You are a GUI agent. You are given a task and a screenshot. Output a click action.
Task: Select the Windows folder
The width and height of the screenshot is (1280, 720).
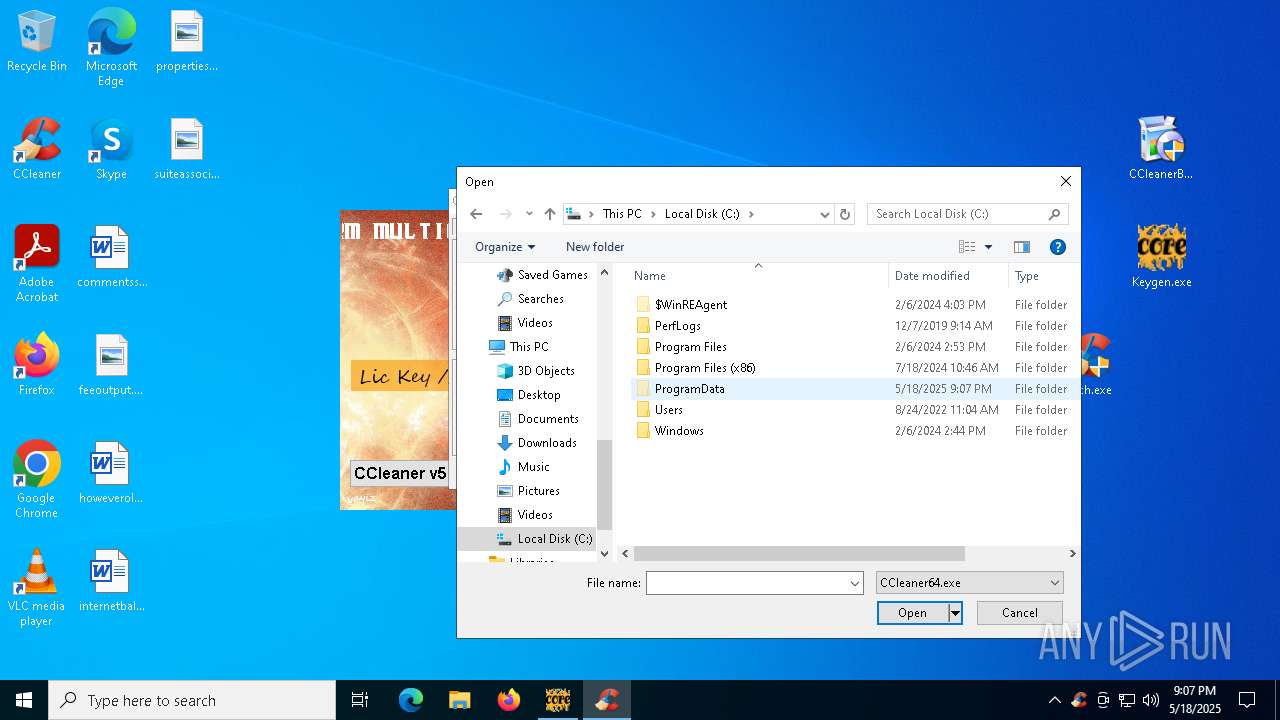[679, 431]
